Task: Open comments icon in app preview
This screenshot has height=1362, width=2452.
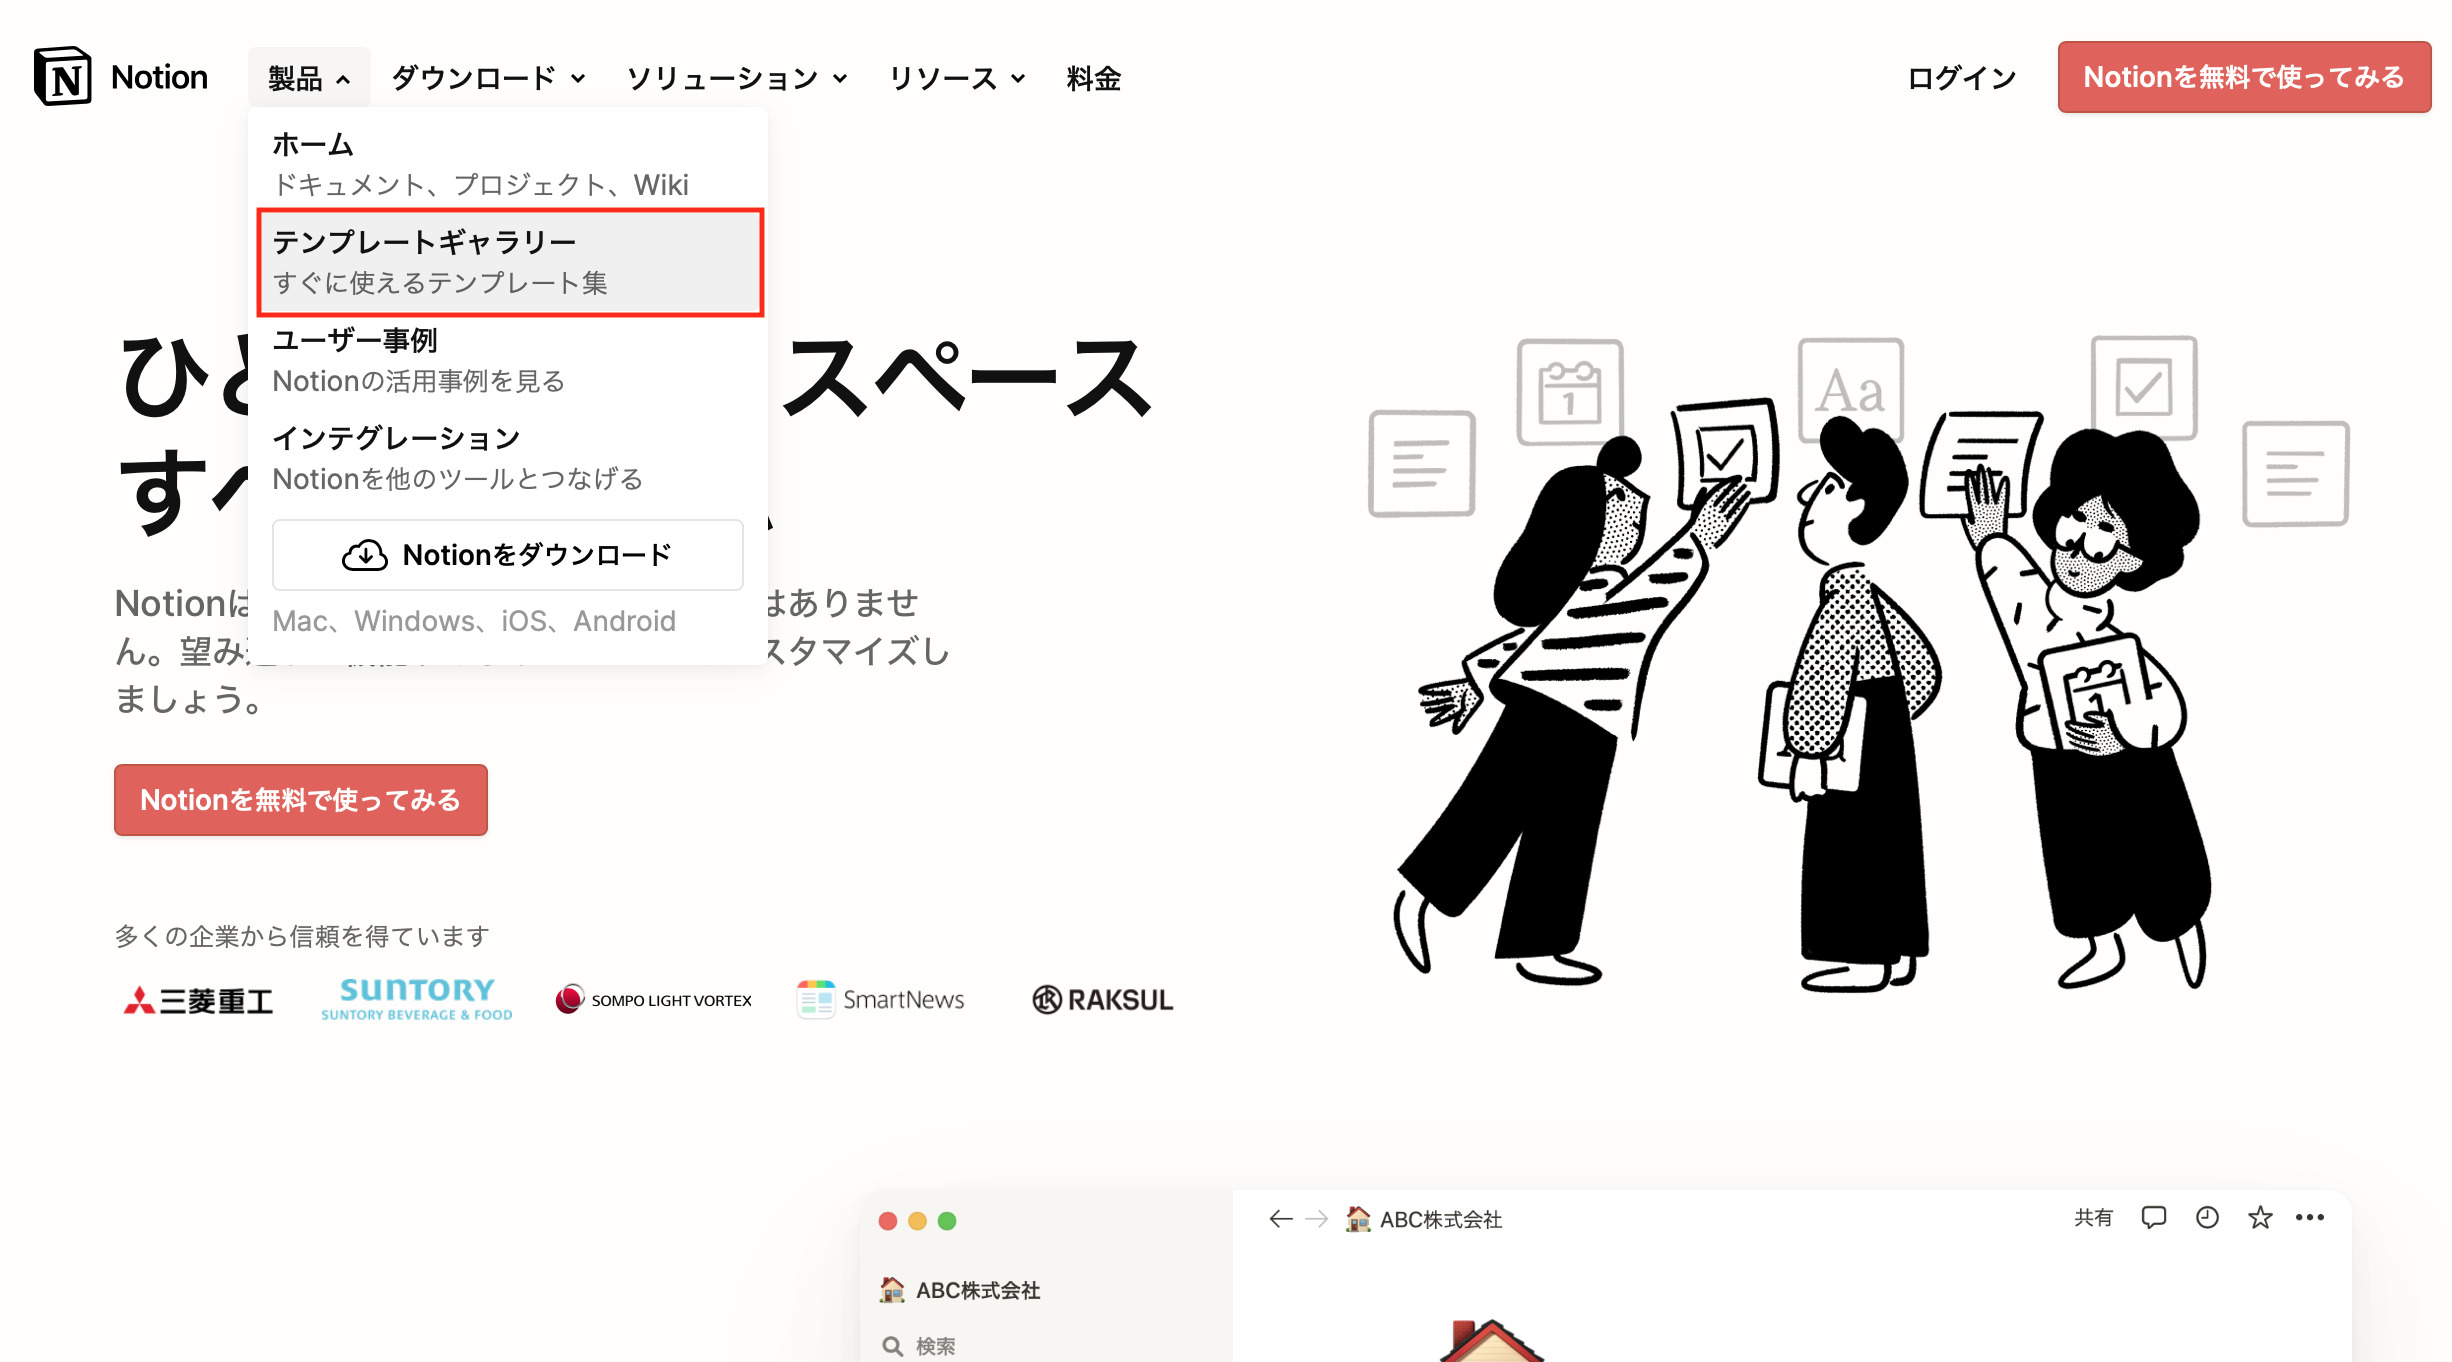Action: (x=2154, y=1218)
